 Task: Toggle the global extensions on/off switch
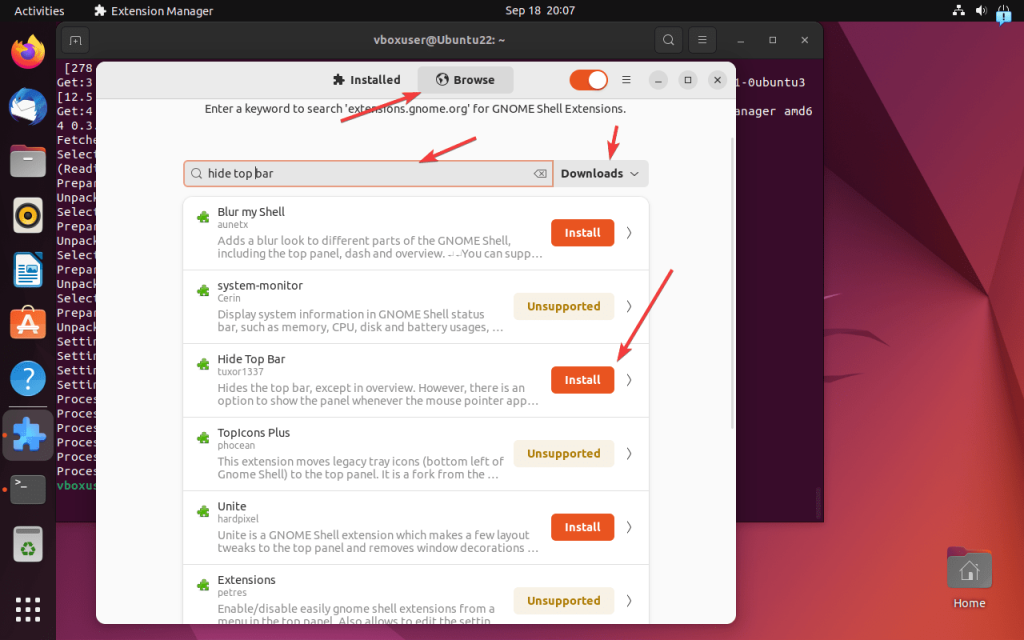coord(588,80)
